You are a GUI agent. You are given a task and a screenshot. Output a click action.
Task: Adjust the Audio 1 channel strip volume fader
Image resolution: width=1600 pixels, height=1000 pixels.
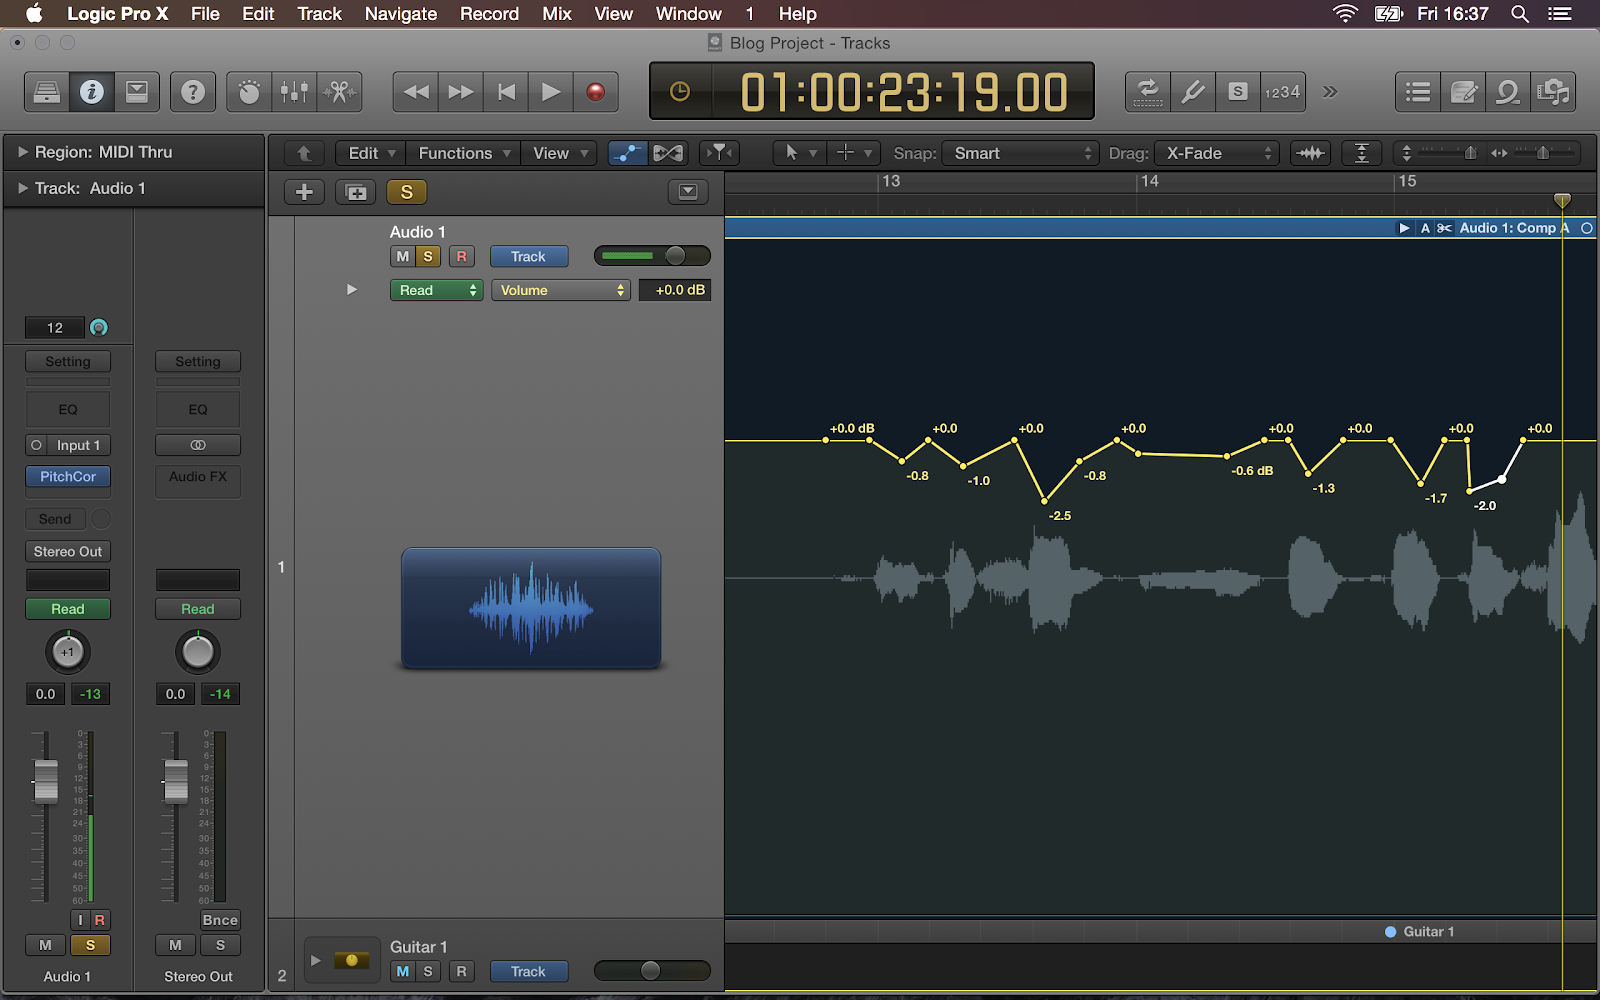click(x=46, y=781)
